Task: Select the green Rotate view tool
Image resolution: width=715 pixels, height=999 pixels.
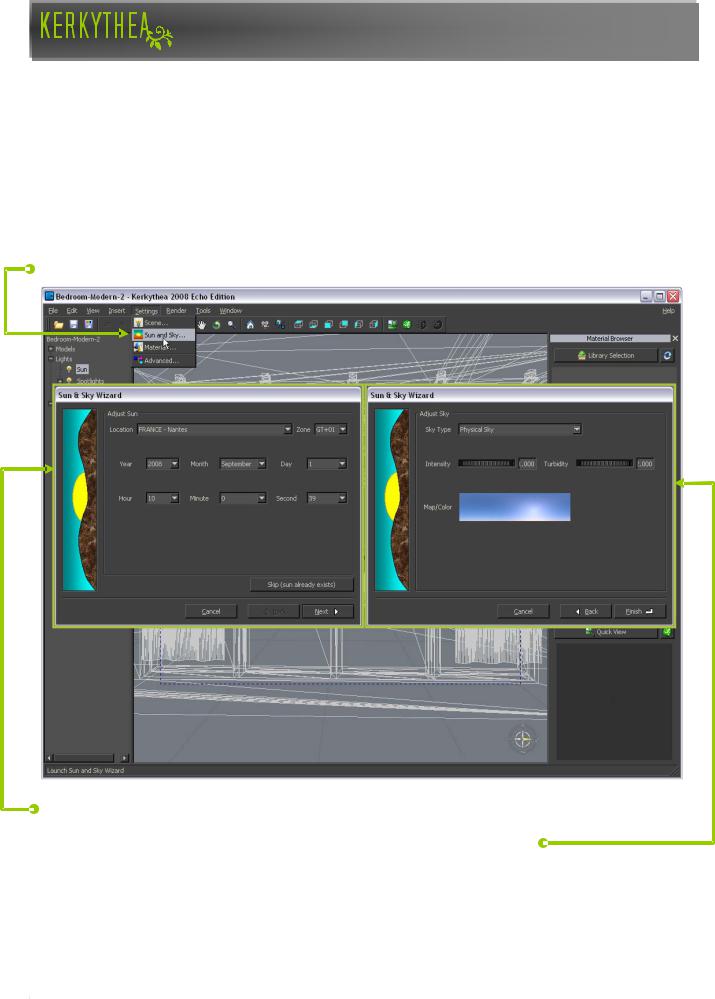Action: 217,325
